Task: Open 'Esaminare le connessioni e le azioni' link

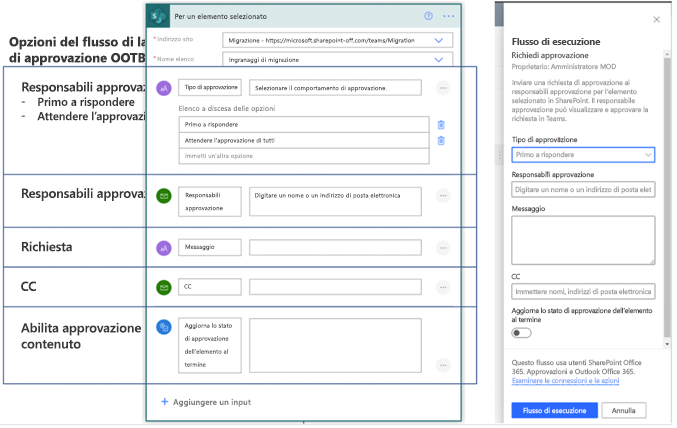Action: 568,382
